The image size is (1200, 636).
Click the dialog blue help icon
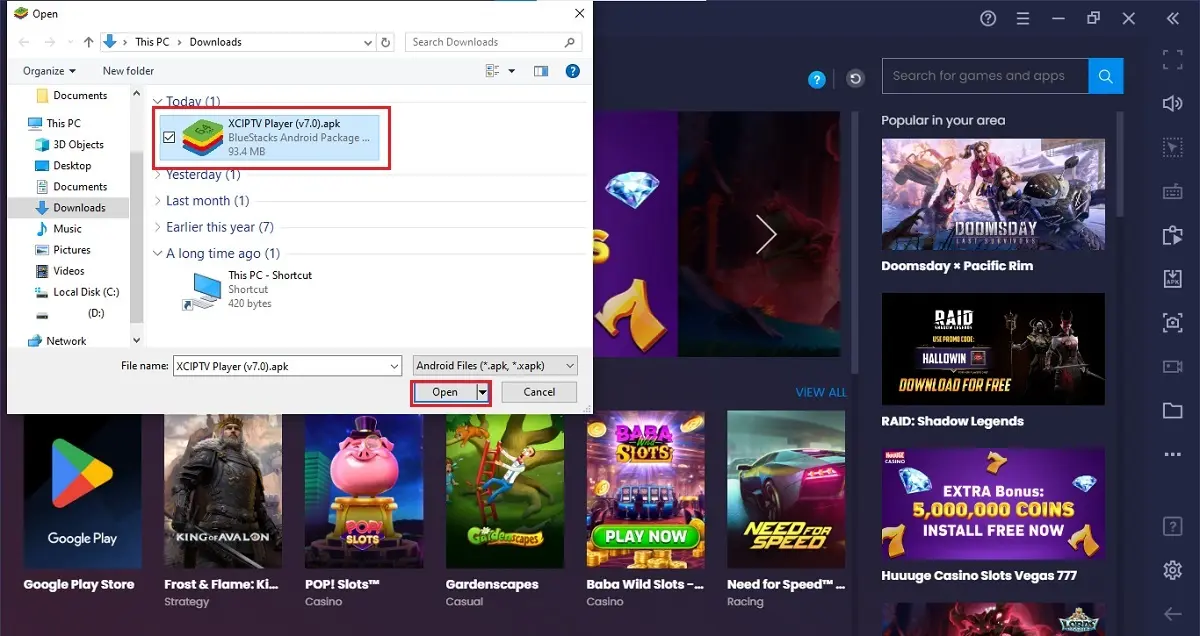(573, 71)
